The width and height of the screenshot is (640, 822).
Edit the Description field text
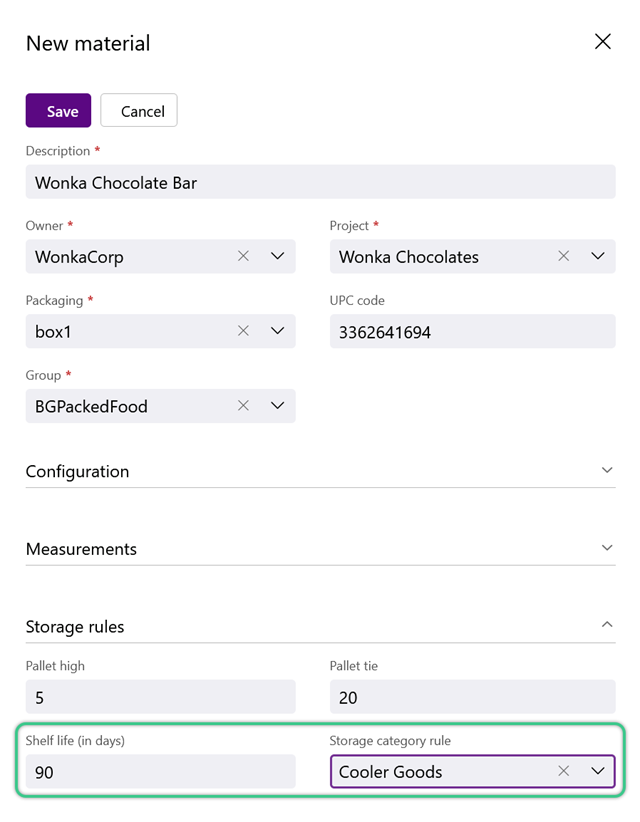point(320,182)
